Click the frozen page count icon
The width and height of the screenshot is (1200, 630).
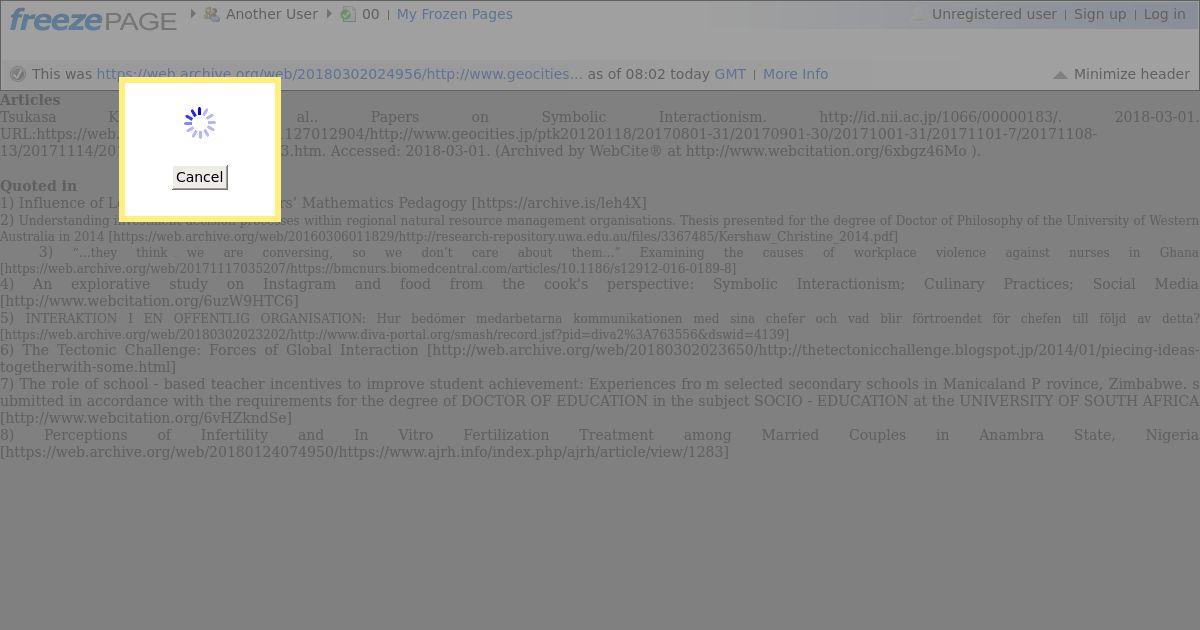click(347, 14)
